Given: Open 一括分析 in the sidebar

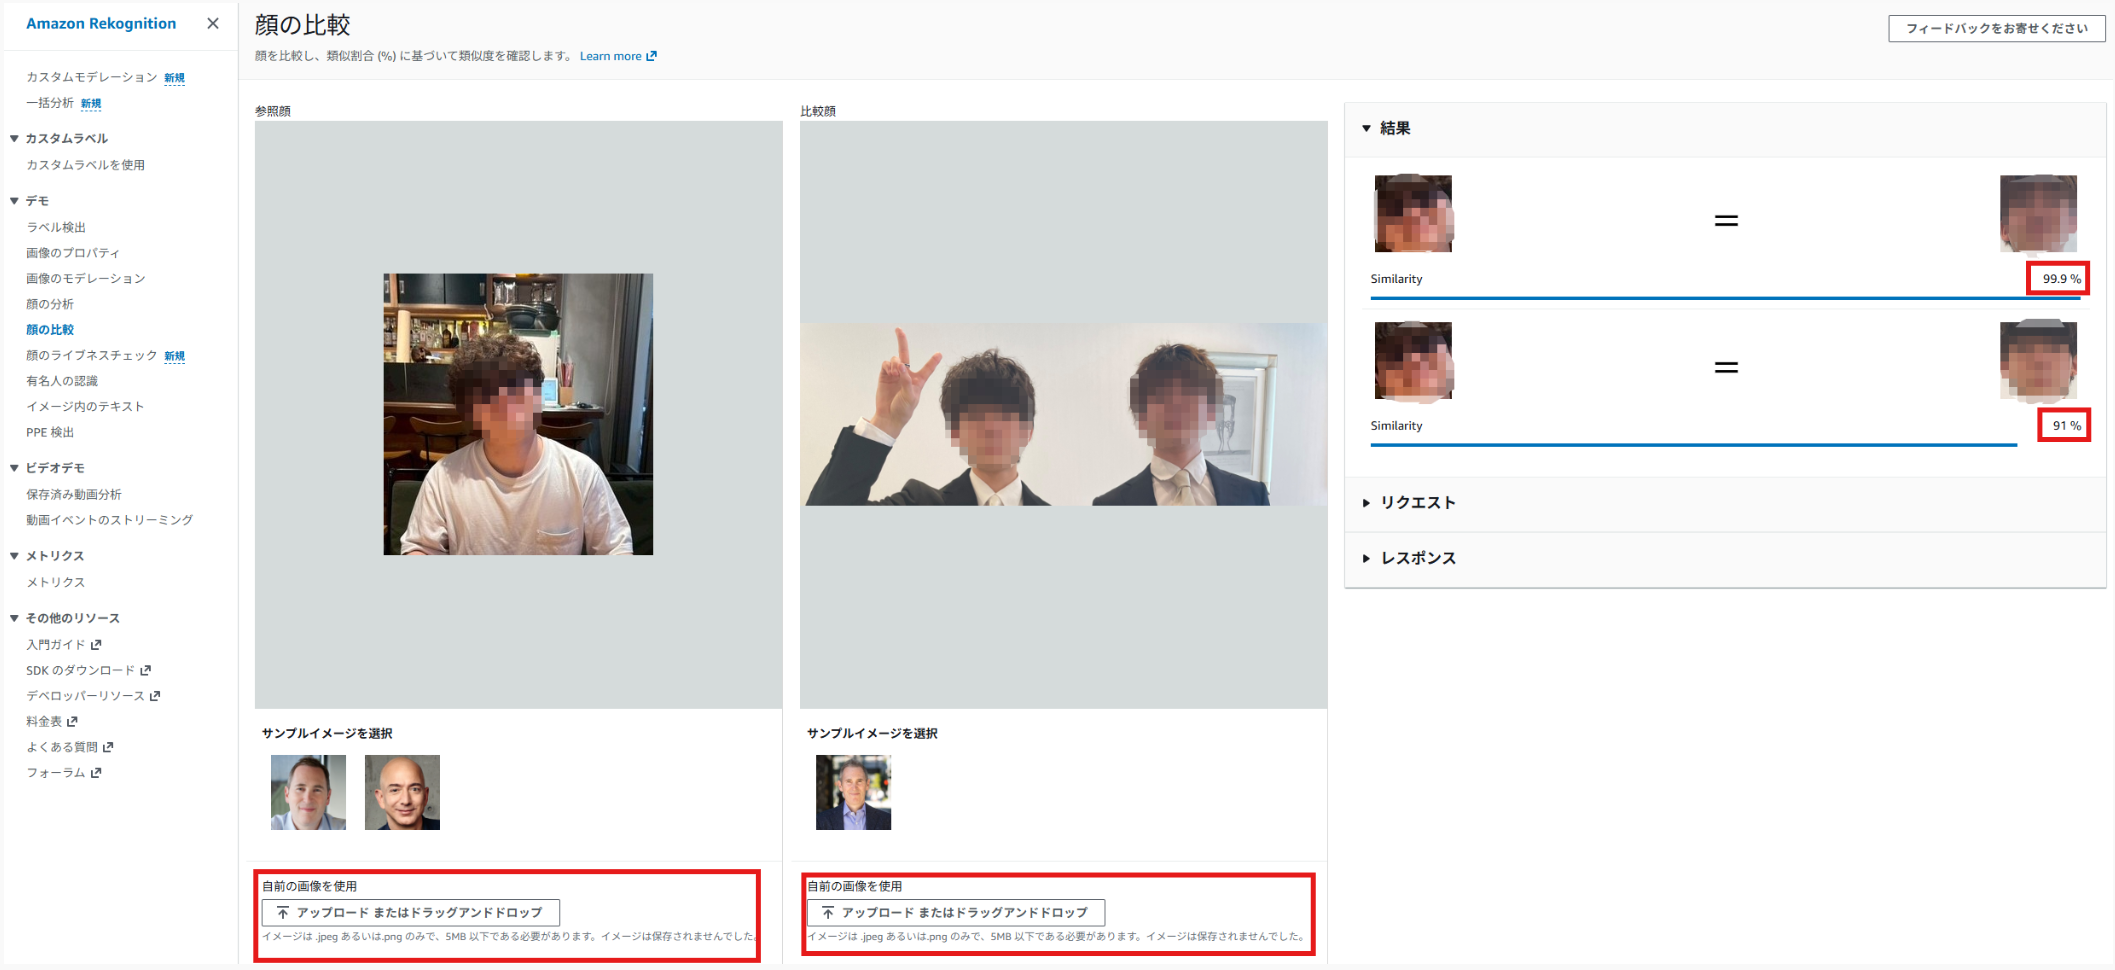Looking at the screenshot, I should coord(50,103).
